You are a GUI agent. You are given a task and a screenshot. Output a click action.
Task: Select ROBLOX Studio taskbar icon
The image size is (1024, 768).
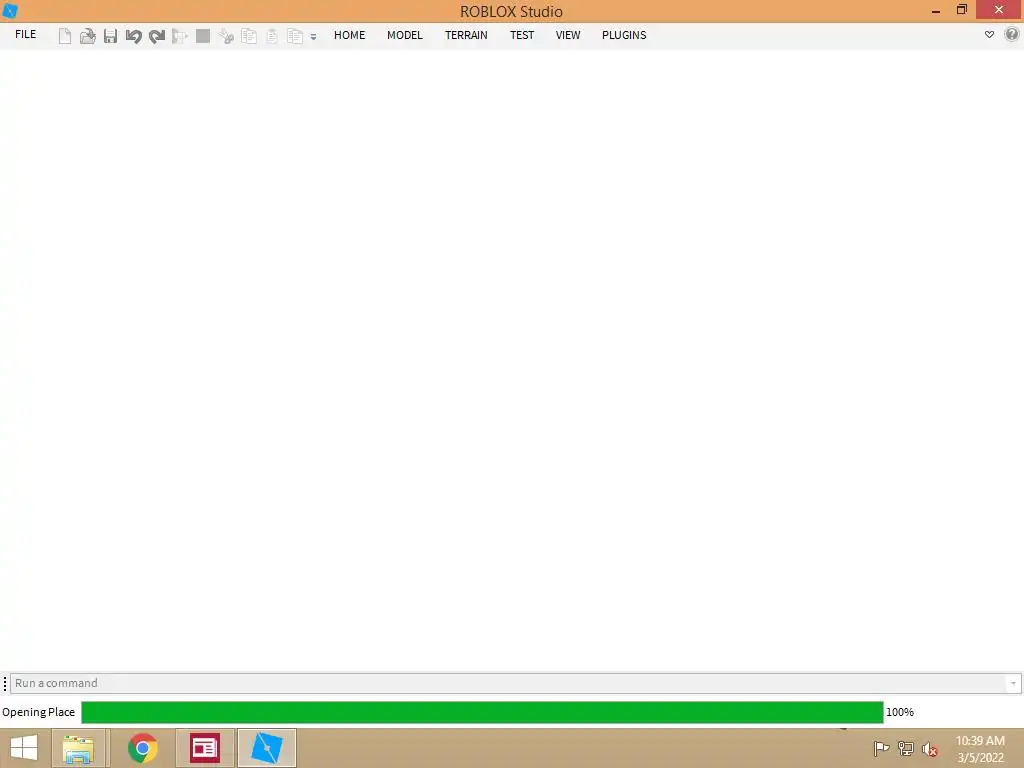[266, 748]
